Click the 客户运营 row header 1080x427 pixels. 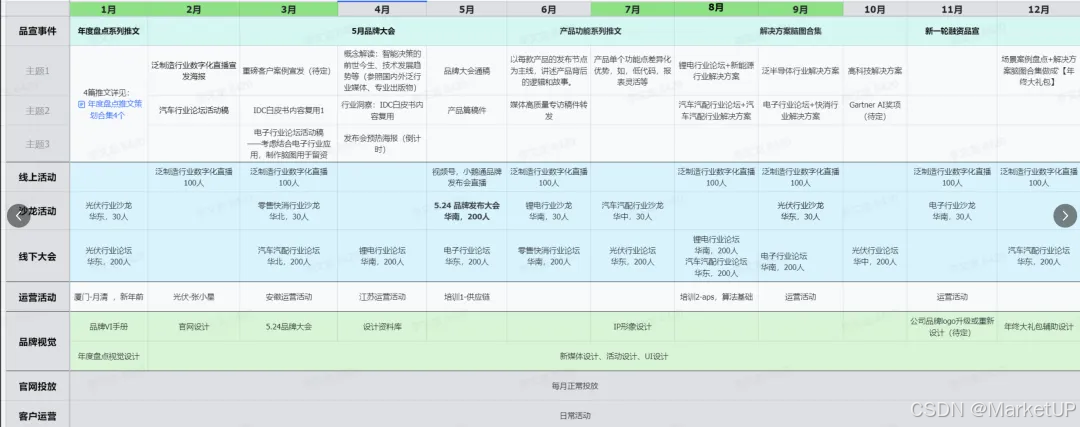pos(38,416)
